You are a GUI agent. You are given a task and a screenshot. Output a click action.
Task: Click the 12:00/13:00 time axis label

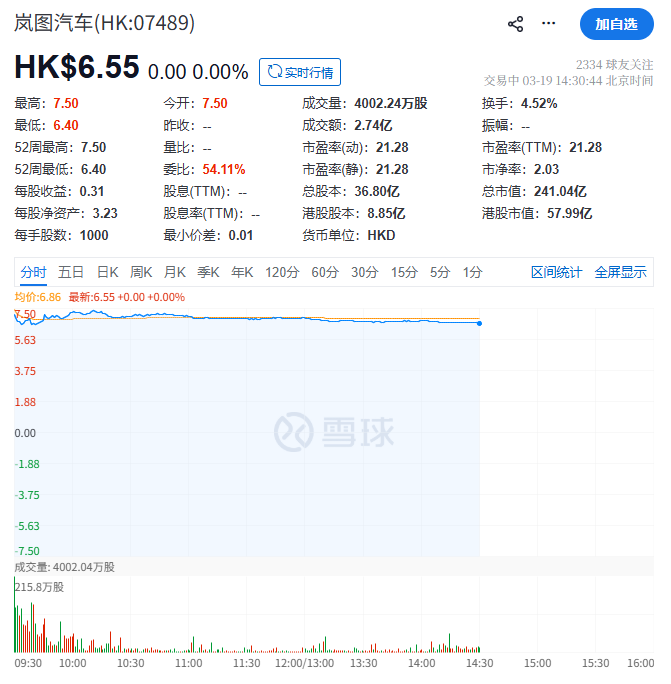305,663
